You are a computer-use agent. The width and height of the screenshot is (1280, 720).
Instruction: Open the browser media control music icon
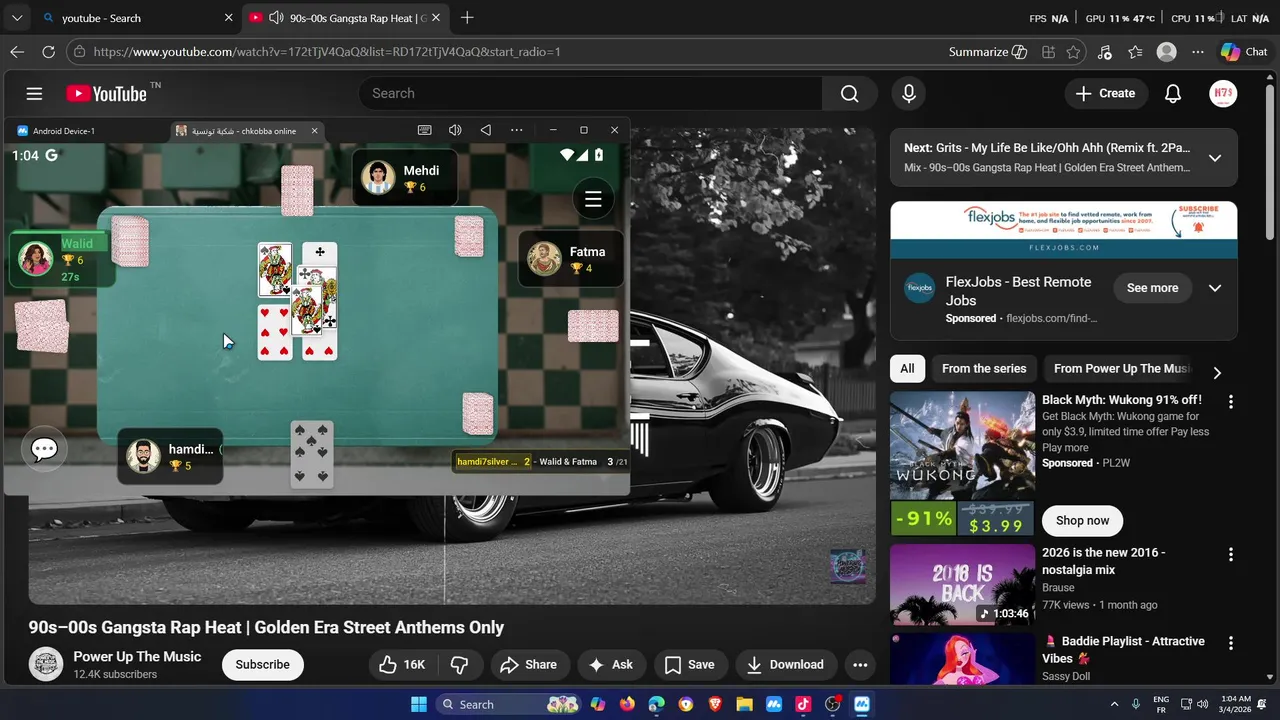1104,52
